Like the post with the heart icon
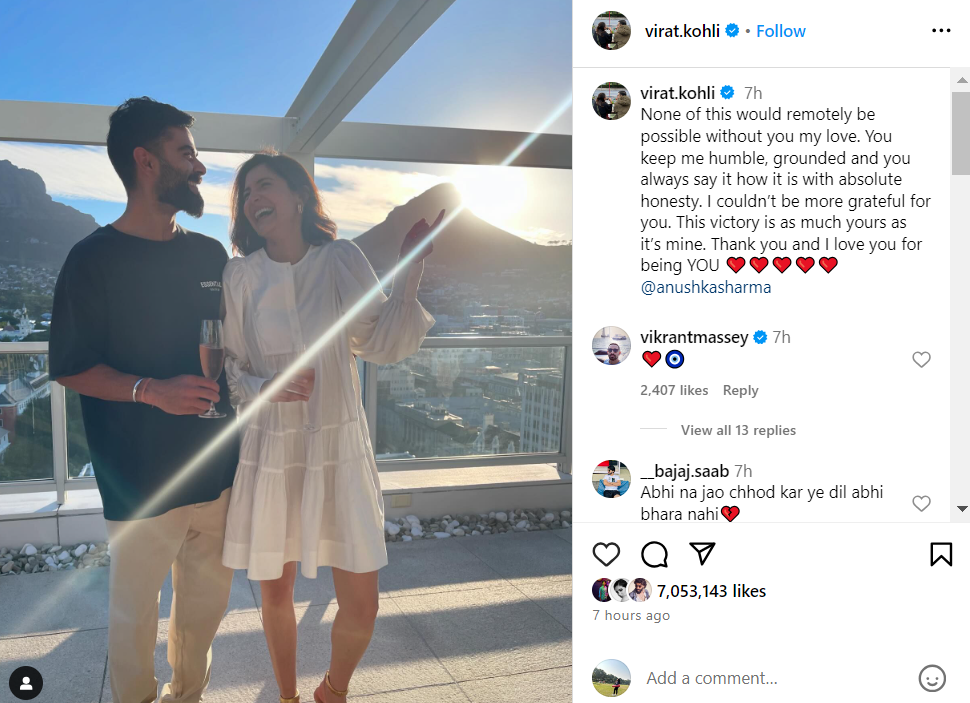The image size is (970, 703). [606, 554]
